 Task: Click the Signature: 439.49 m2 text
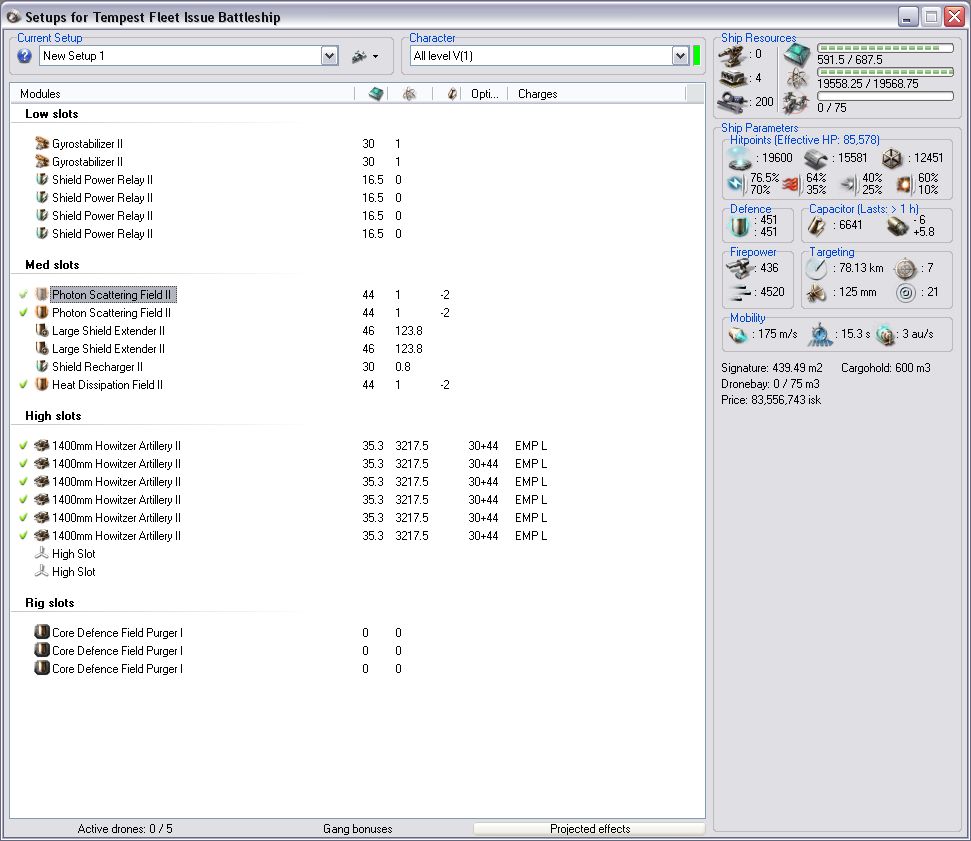tap(772, 368)
